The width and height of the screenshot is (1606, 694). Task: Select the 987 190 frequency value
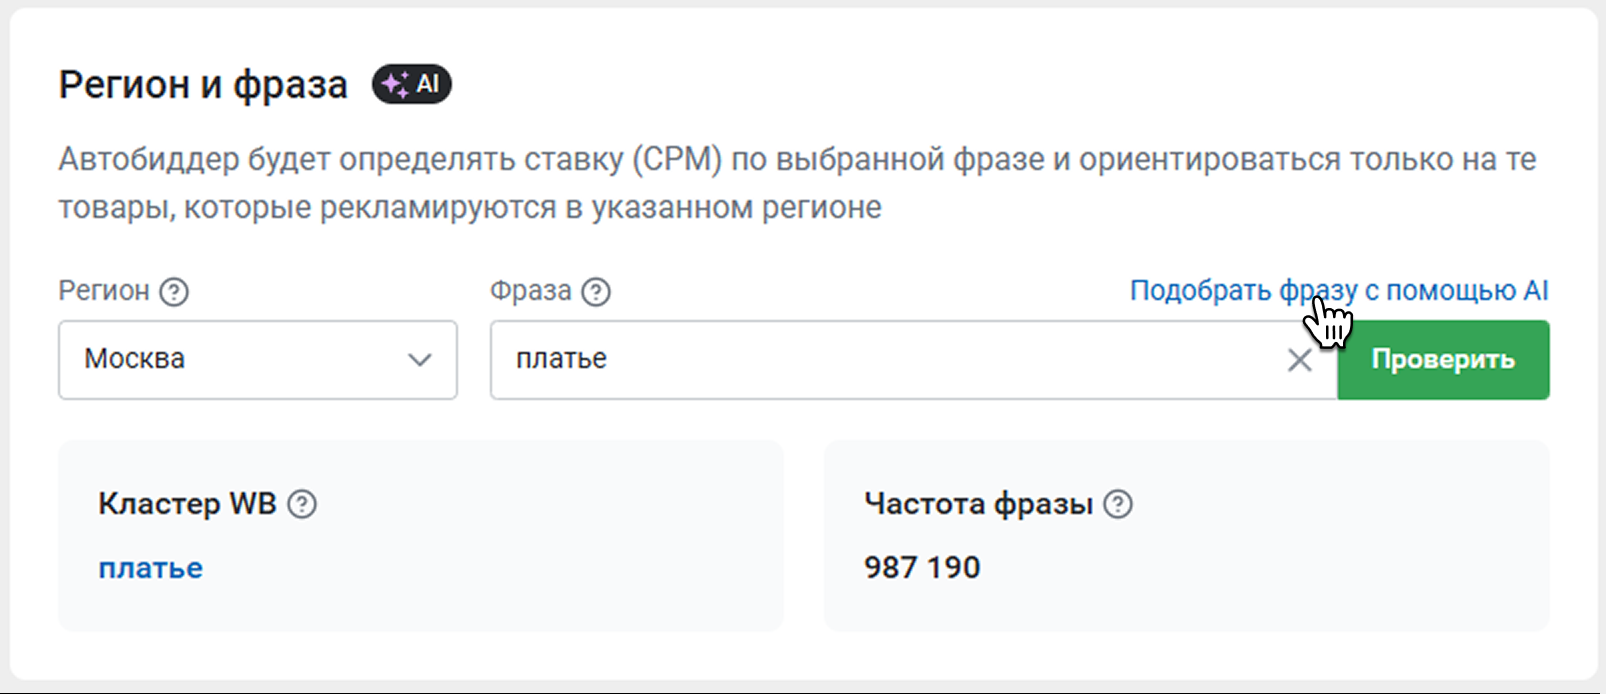click(922, 568)
